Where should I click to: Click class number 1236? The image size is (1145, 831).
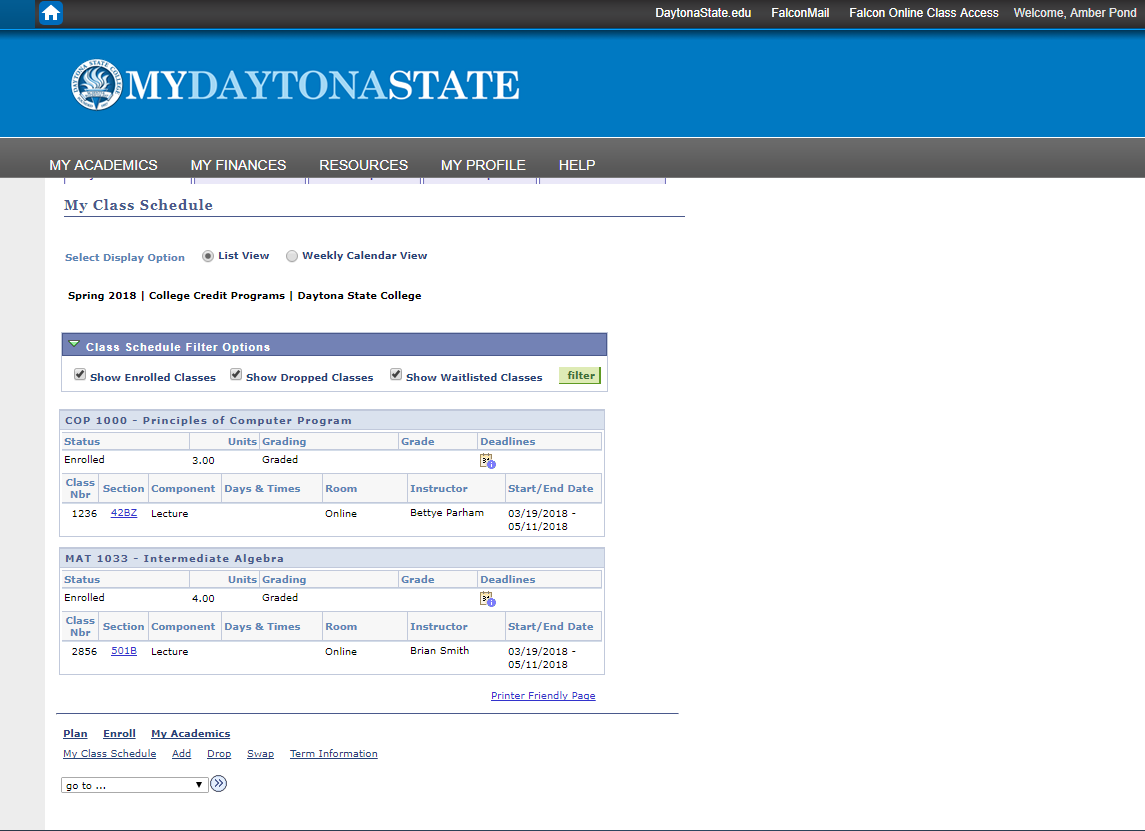[84, 513]
